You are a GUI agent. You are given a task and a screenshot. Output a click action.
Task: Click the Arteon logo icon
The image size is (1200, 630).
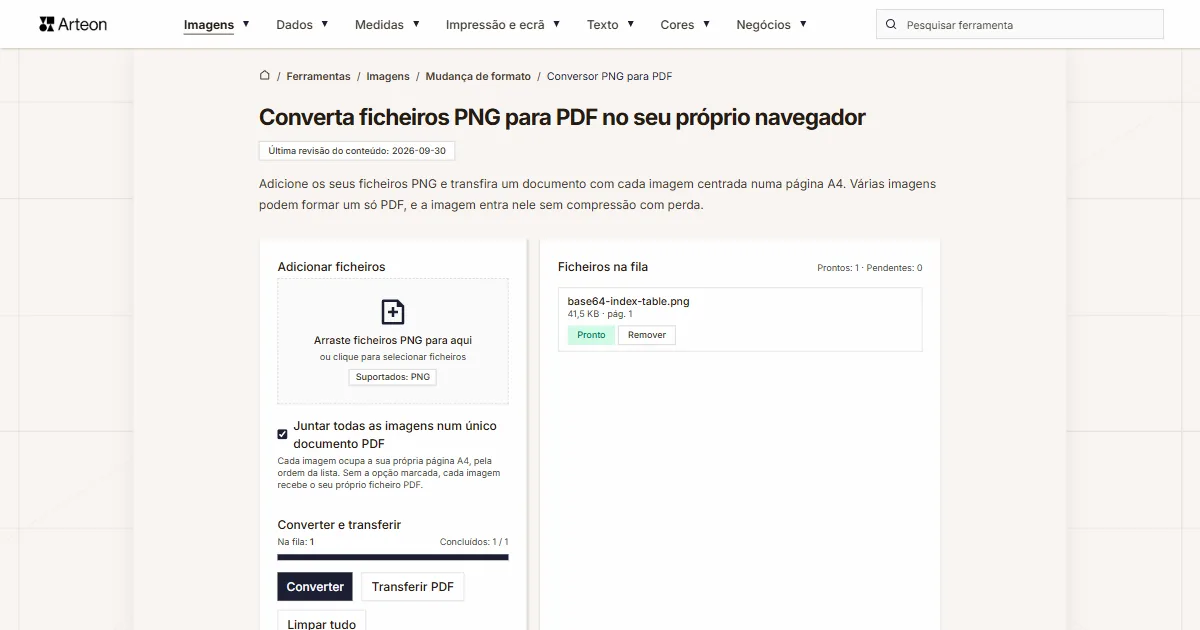pos(46,24)
